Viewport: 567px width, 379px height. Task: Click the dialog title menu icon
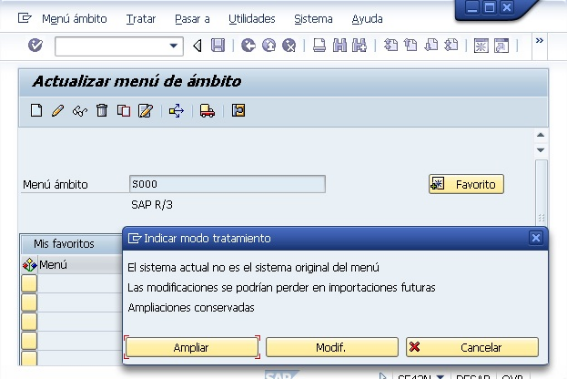(x=134, y=238)
